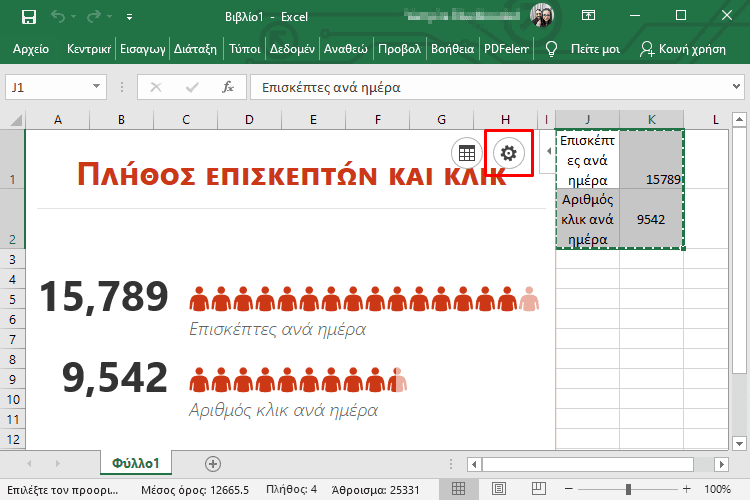Switch to the Προβολή ribbon tab
Image resolution: width=750 pixels, height=500 pixels.
click(x=399, y=49)
